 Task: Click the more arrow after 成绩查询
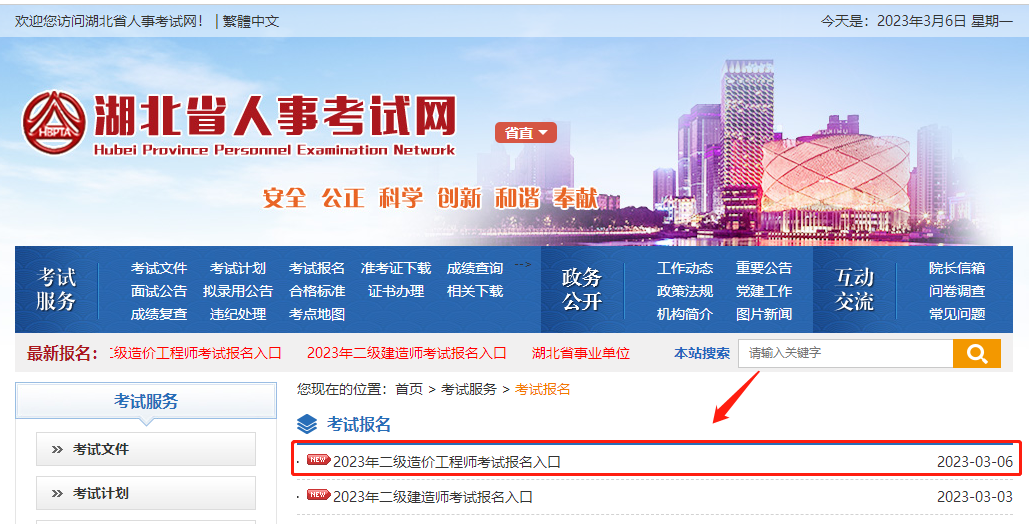pos(522,266)
